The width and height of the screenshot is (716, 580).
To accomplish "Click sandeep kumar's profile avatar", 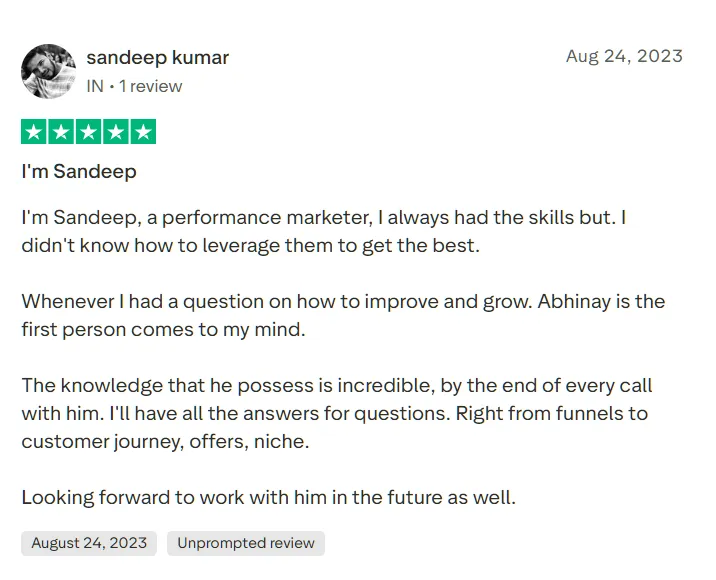I will click(x=48, y=71).
